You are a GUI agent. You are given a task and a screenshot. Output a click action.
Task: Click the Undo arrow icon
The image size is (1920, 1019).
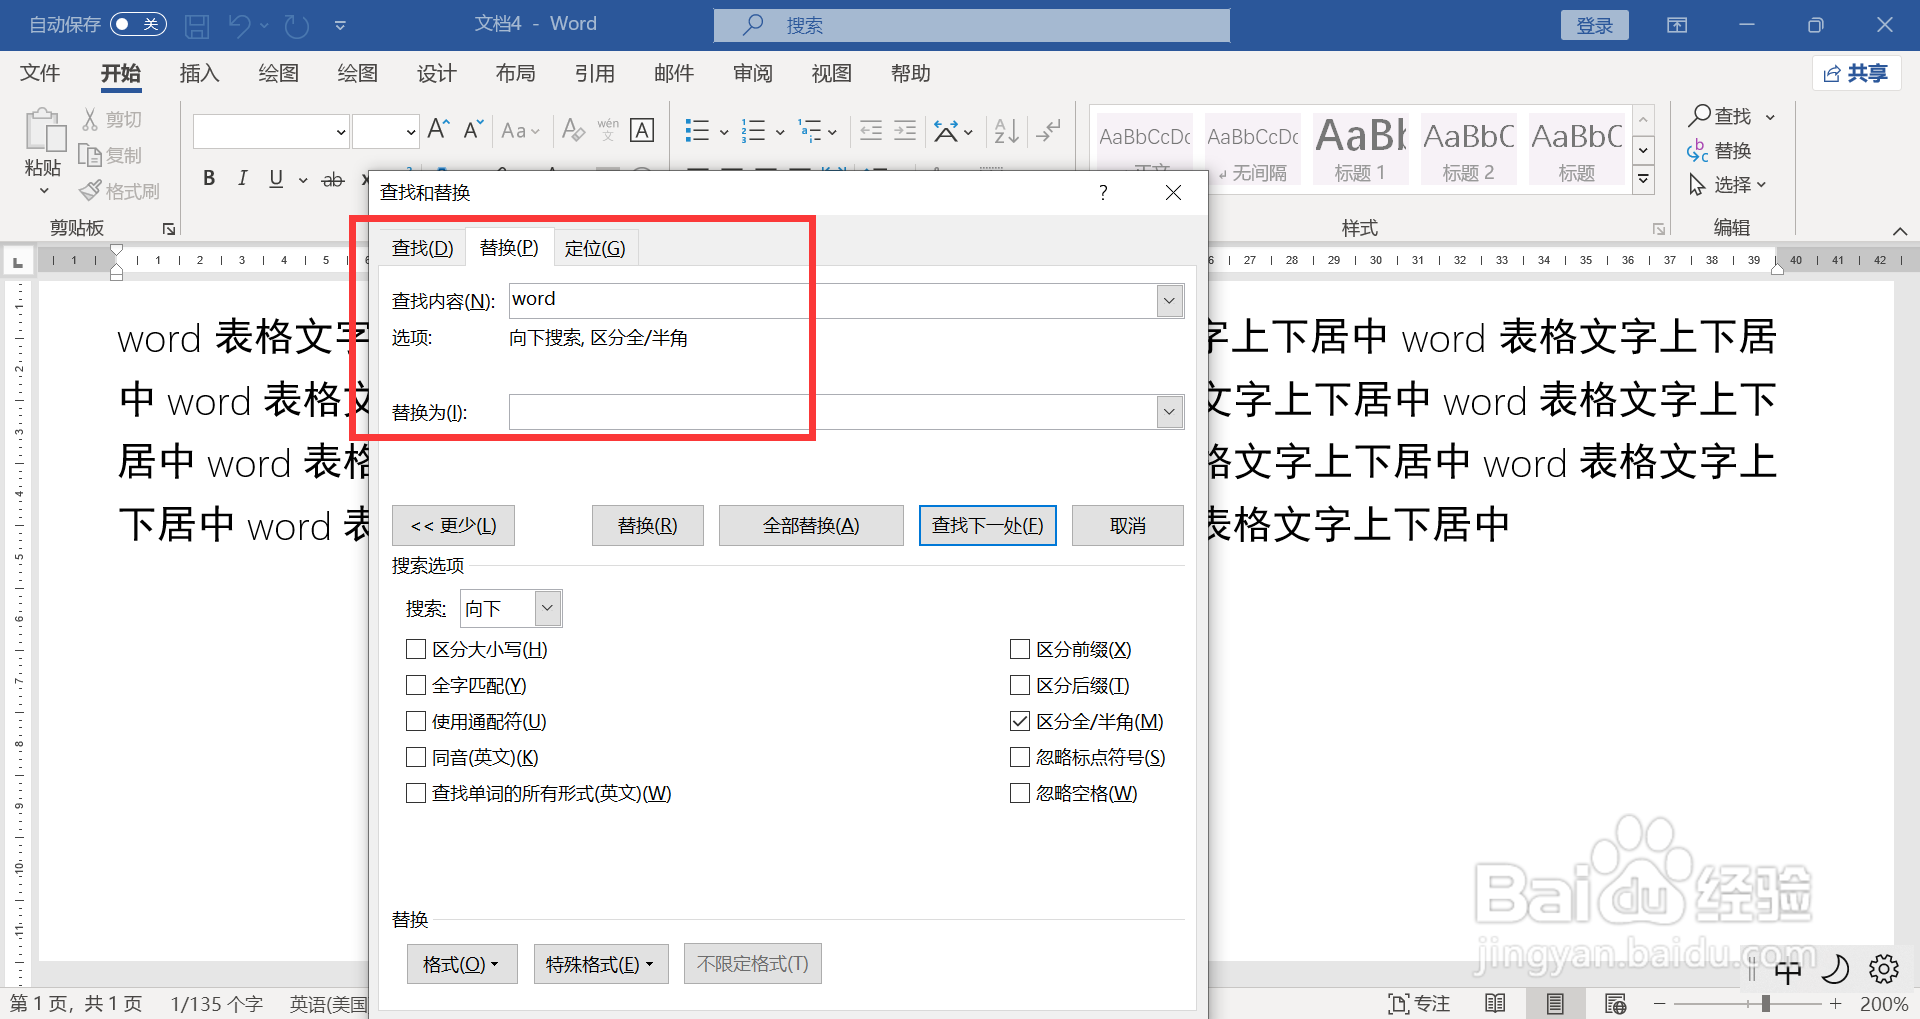(x=239, y=26)
